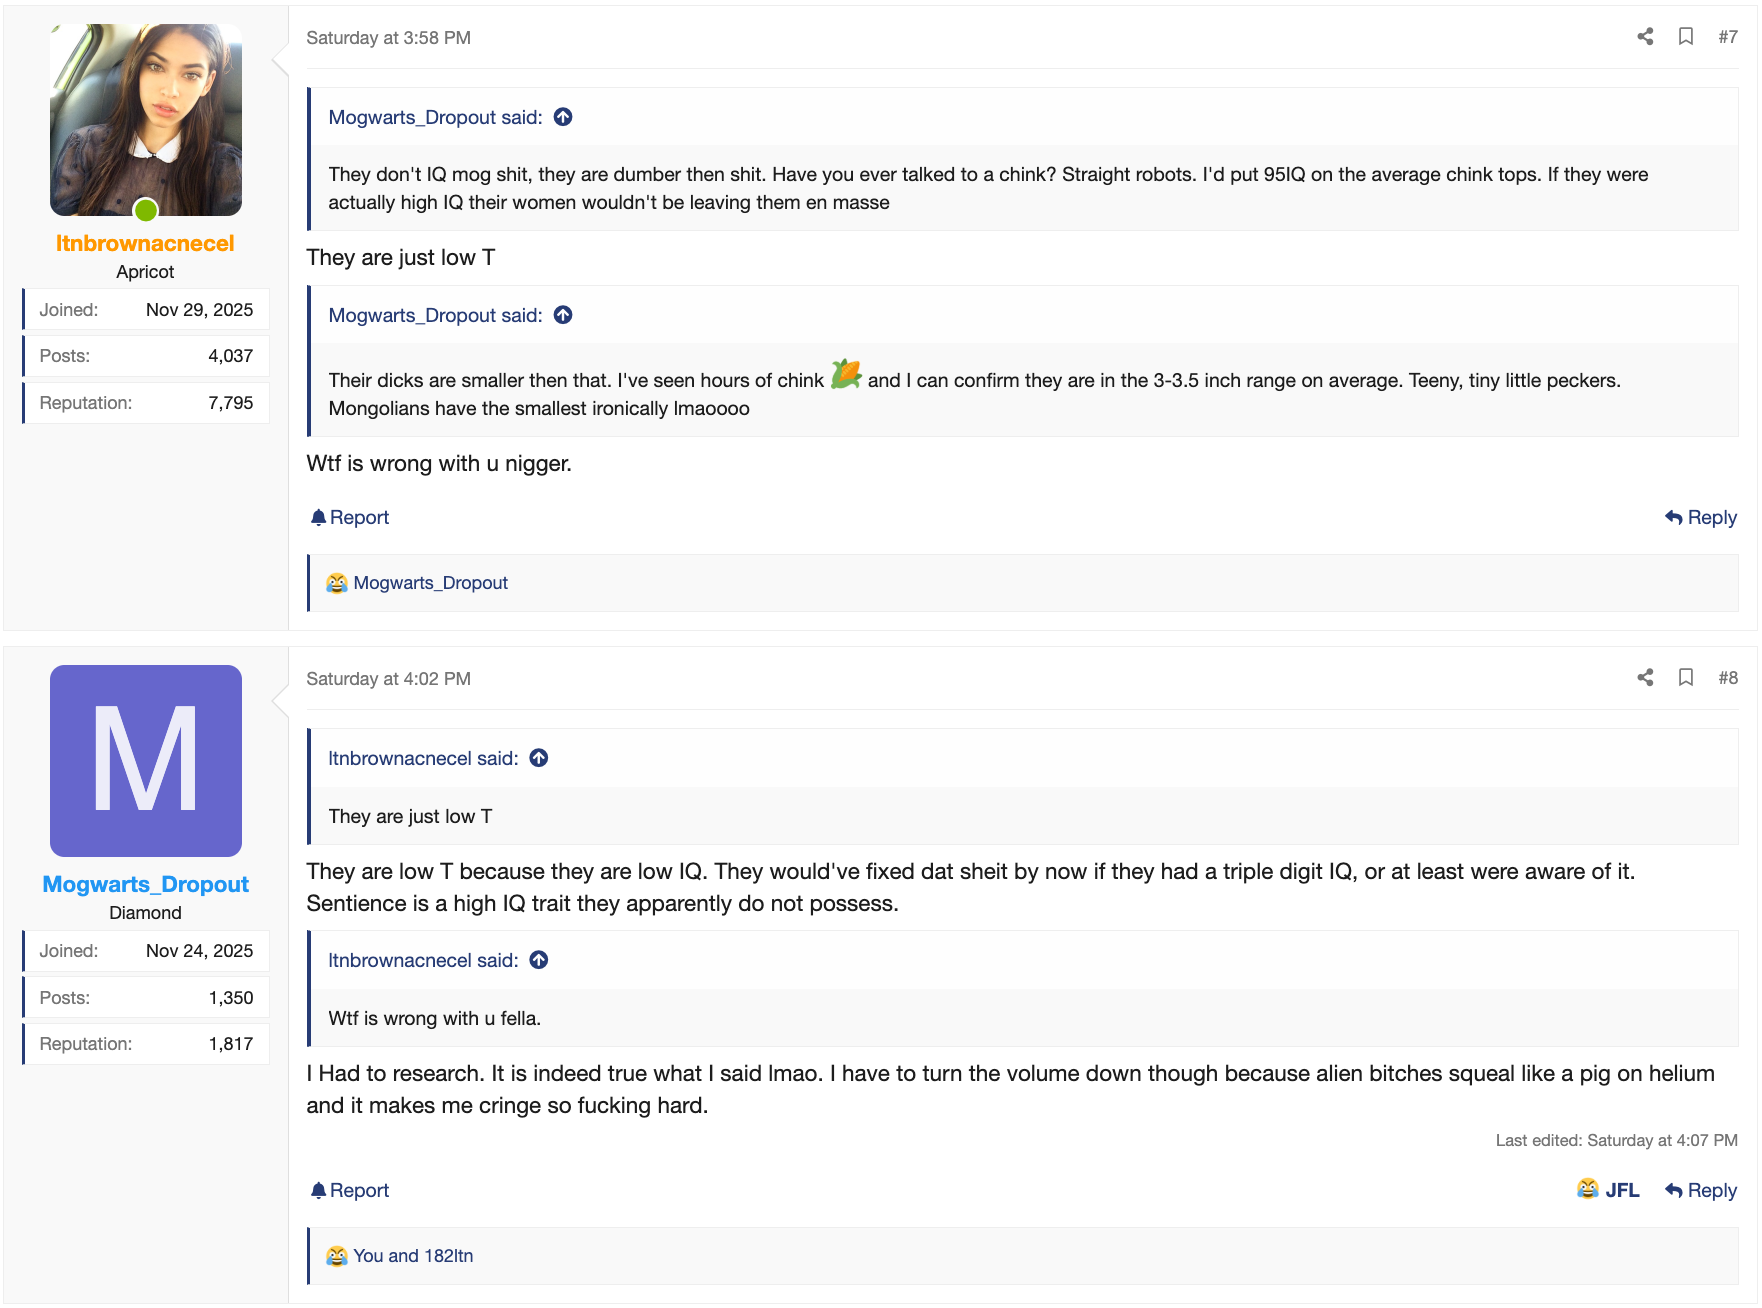
Task: Jump to the quoted post via the arrow beside the first Mogwarts_Dropout quote
Action: [x=563, y=117]
